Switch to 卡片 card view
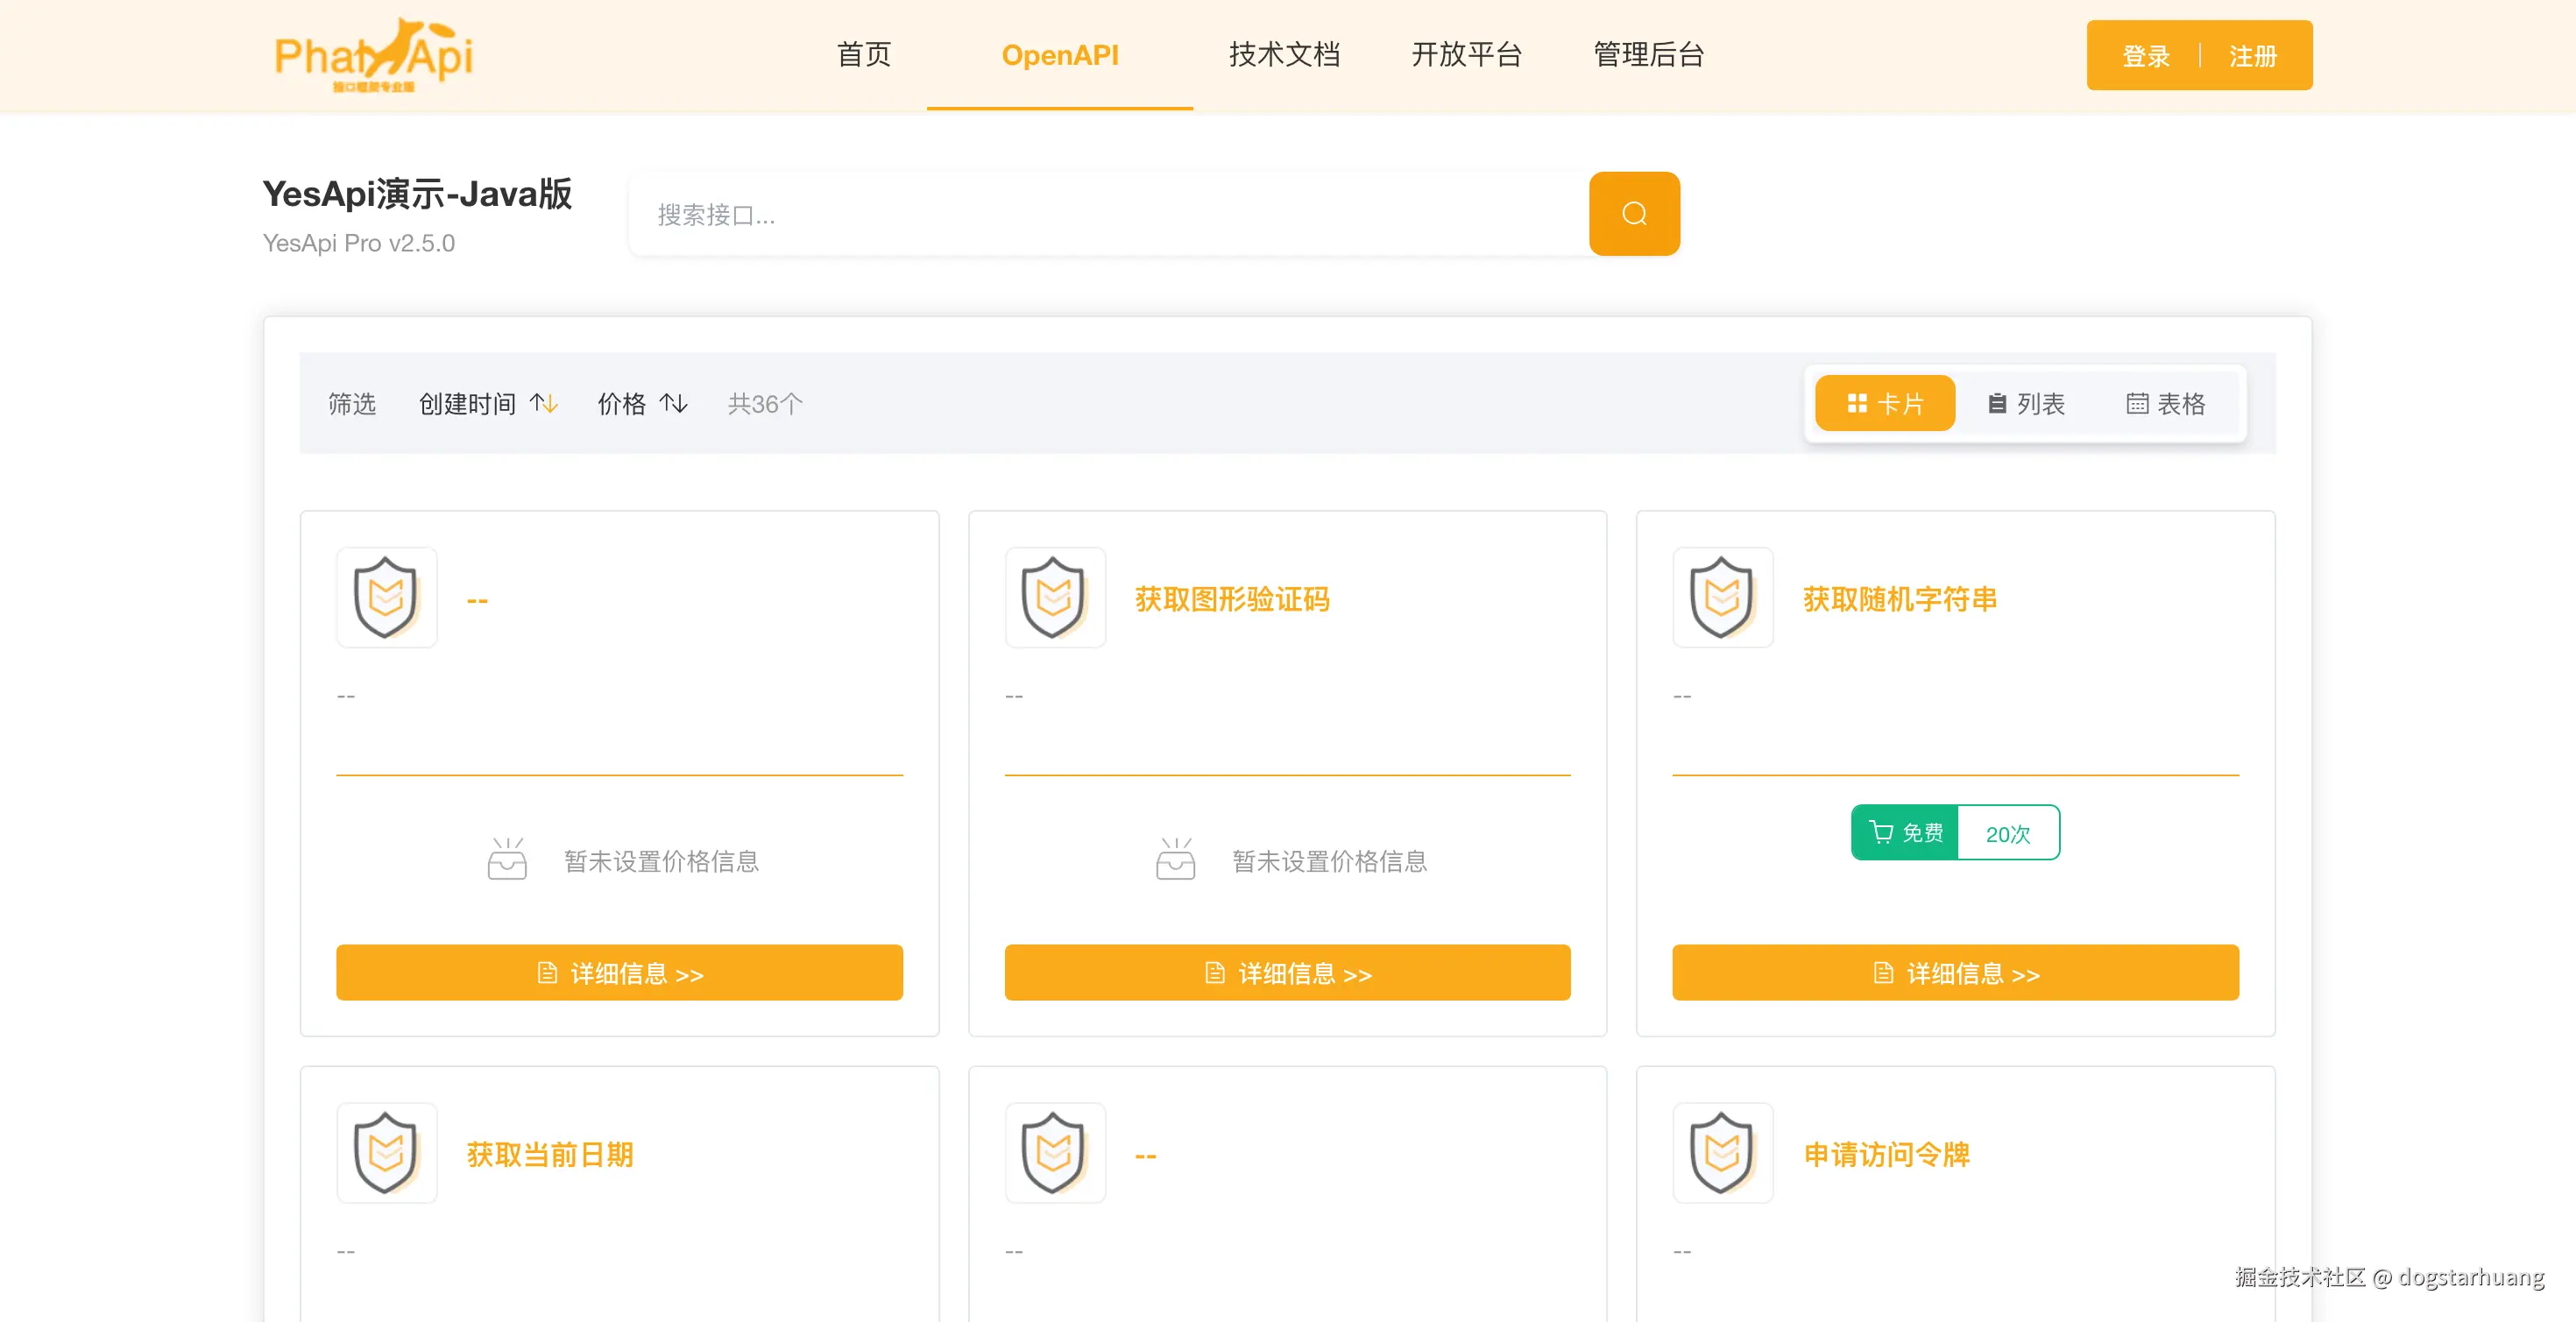Screen dimensions: 2576x1323 [x=1884, y=403]
